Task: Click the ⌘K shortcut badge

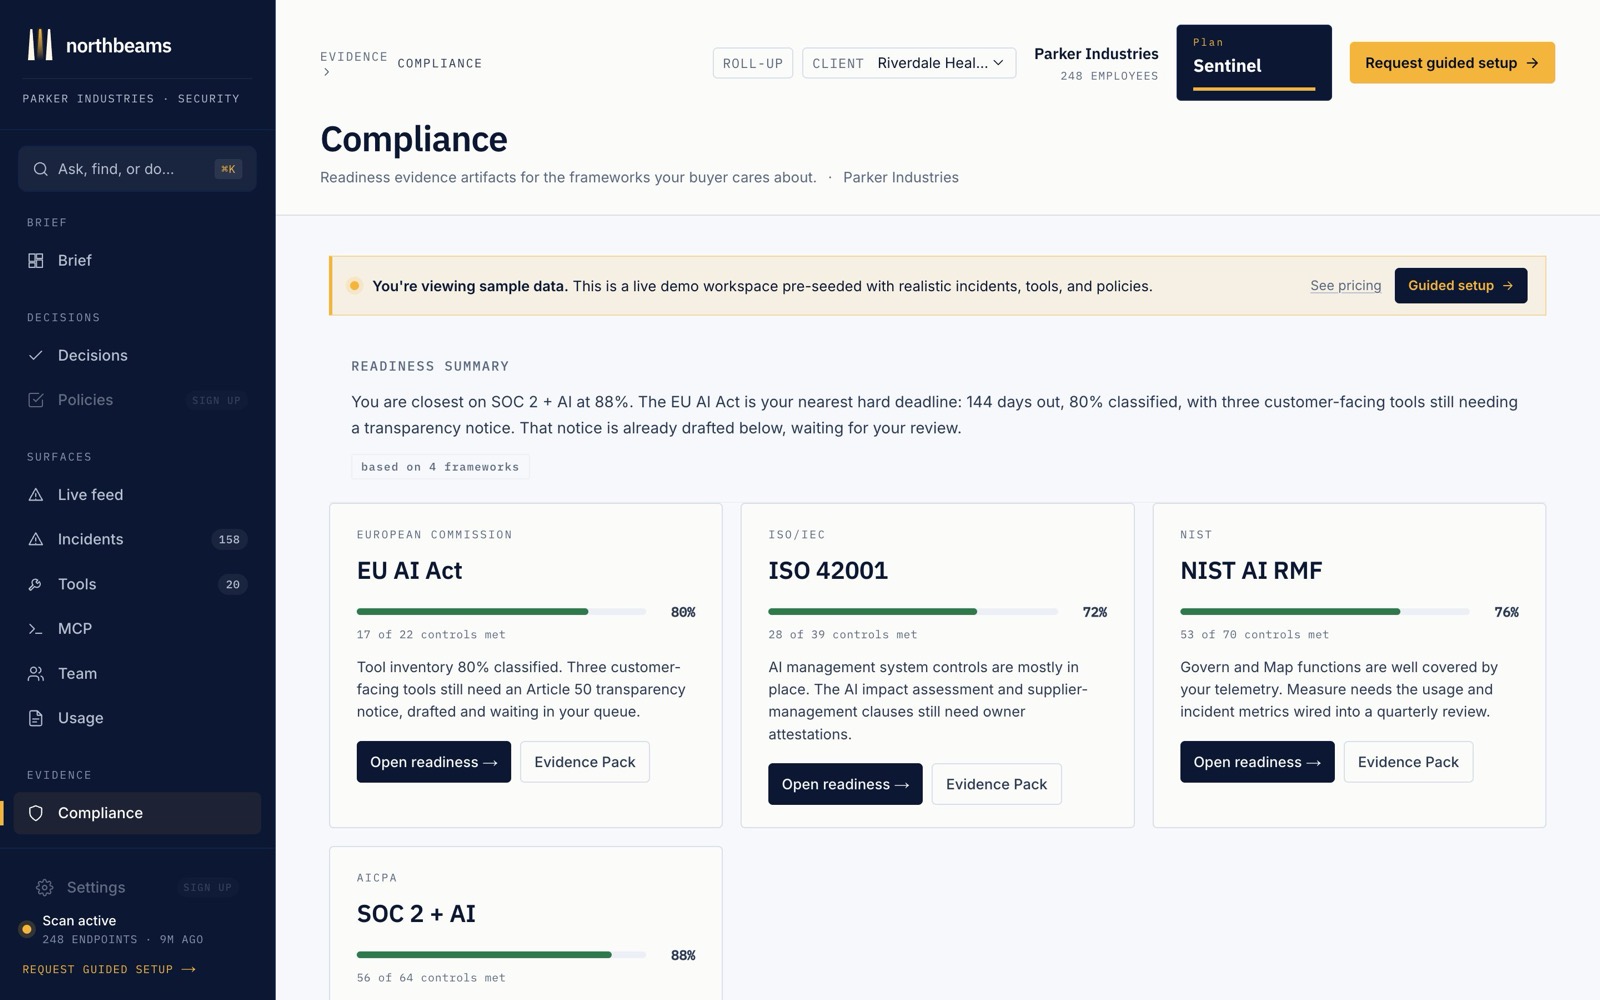Action: [x=228, y=169]
